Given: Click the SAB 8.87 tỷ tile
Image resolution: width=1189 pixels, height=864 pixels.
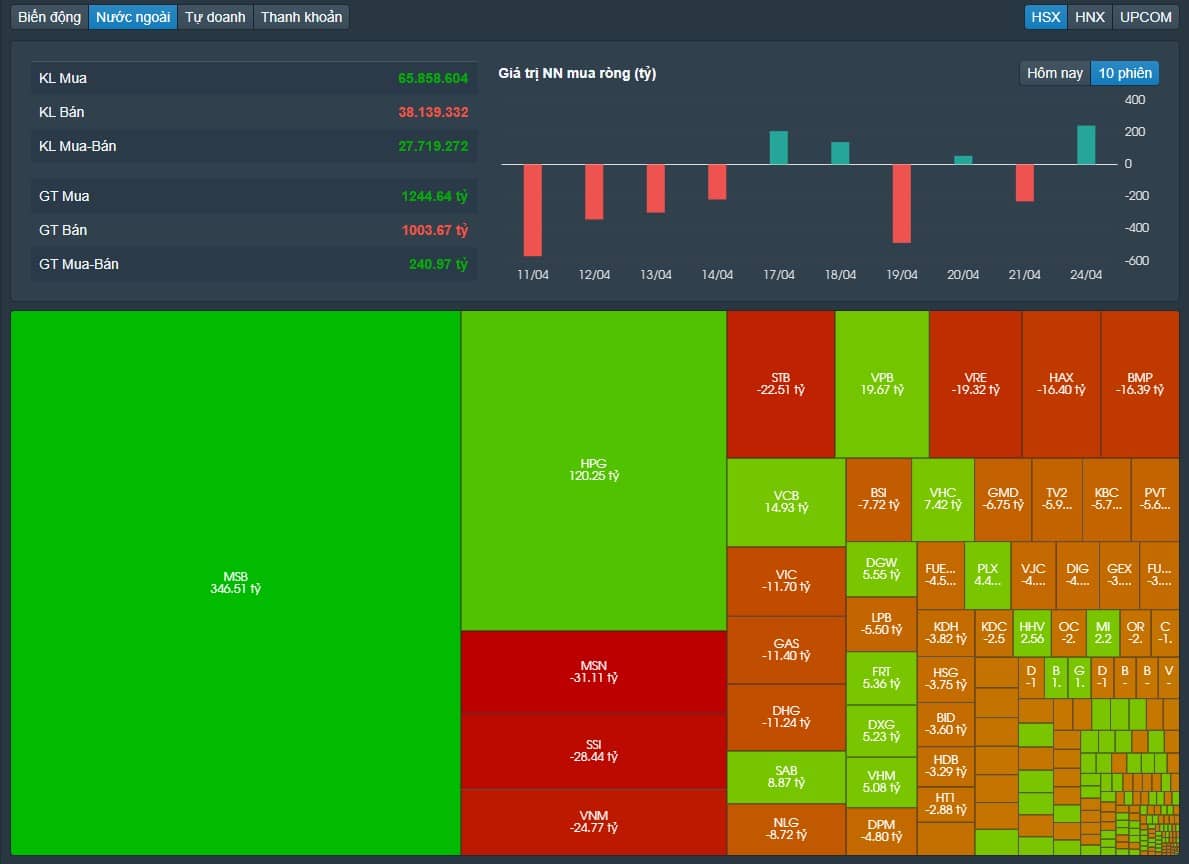Looking at the screenshot, I should point(786,778).
